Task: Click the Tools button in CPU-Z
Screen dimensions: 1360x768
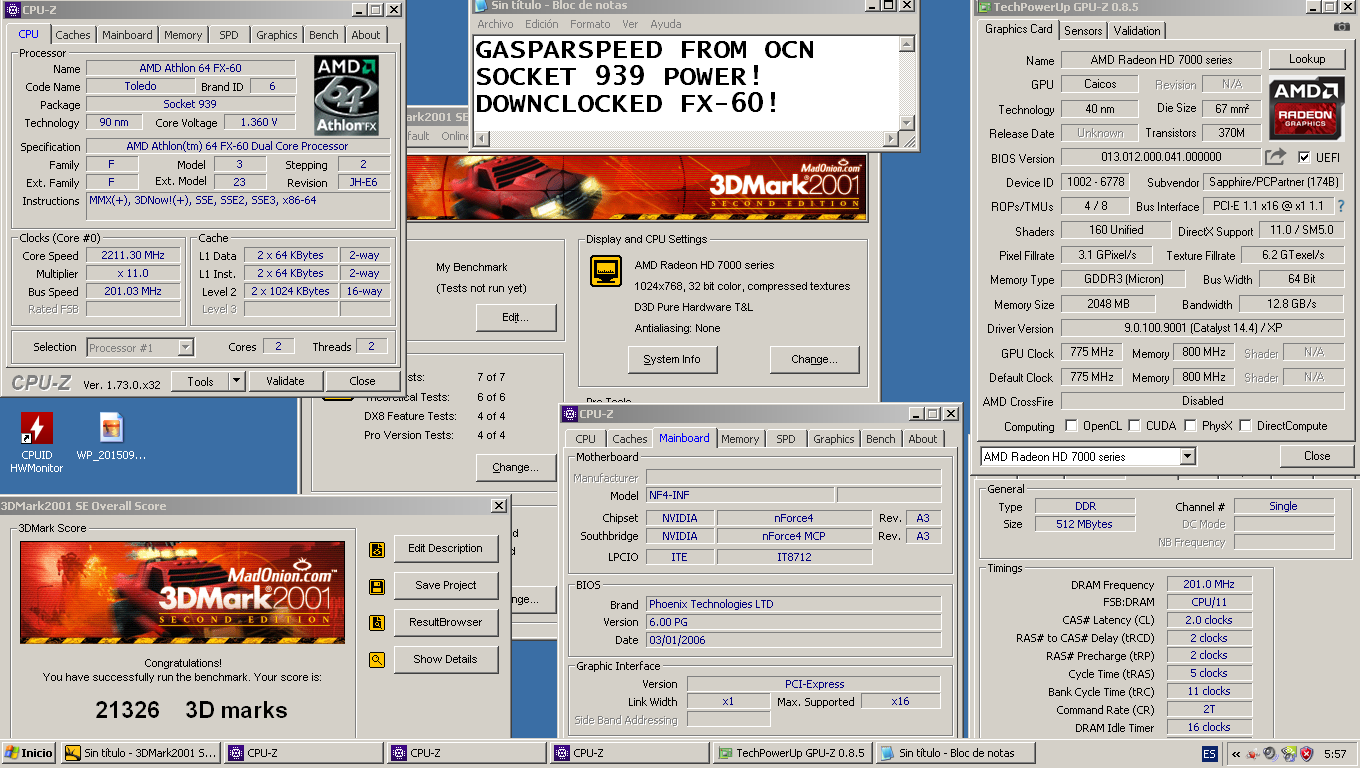Action: 200,381
